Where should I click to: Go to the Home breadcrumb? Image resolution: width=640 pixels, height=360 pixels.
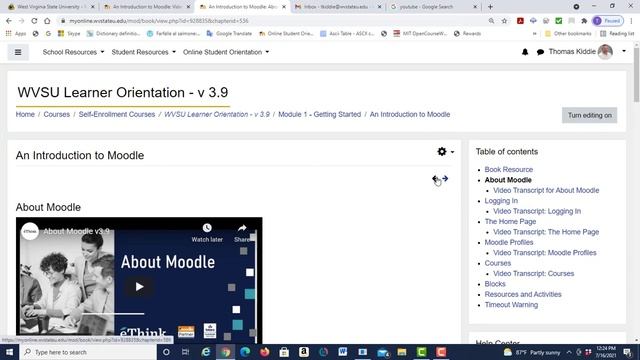[x=25, y=115]
